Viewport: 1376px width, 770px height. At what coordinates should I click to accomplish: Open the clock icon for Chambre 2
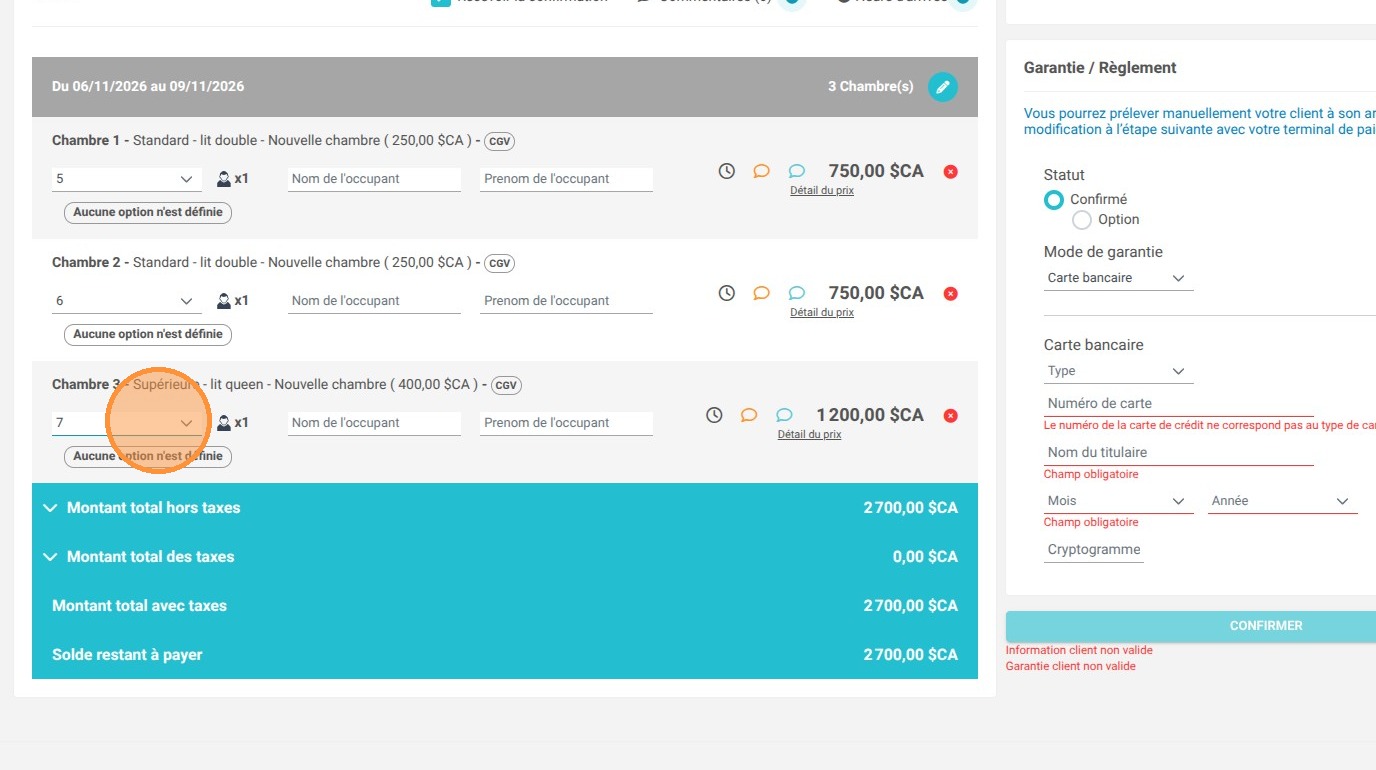coord(727,293)
